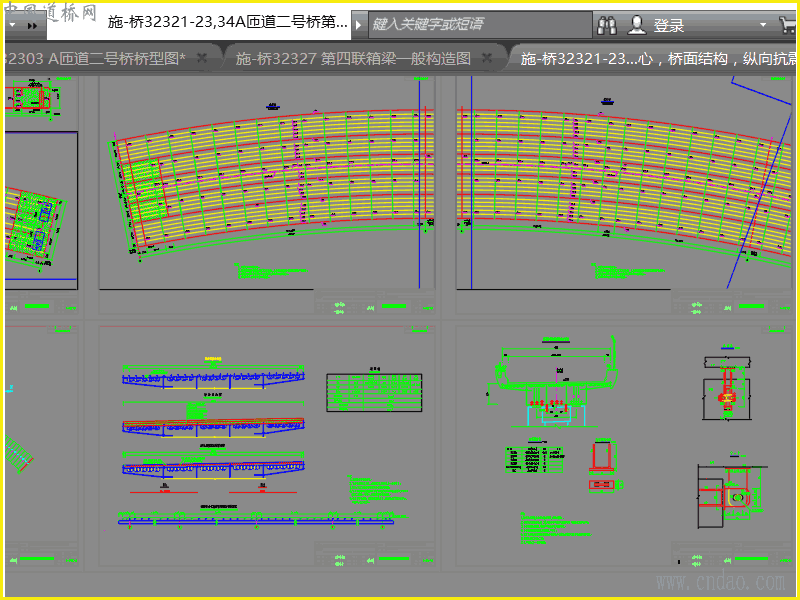Select the box girder cross-section drawing

554,382
